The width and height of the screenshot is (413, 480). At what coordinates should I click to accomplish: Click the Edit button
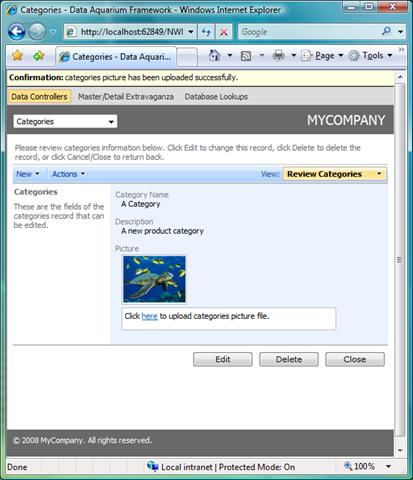(223, 359)
